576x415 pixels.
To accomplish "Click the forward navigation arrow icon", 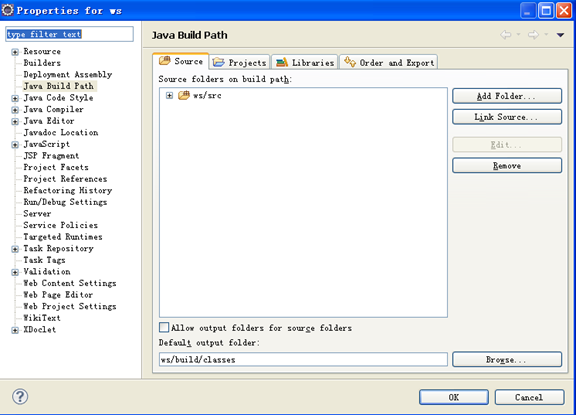I will (533, 35).
